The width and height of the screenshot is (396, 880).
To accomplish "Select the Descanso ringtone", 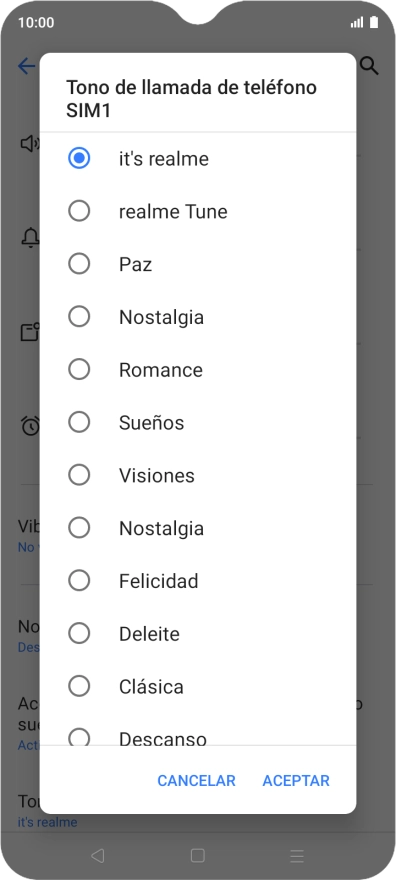I will coord(197,730).
